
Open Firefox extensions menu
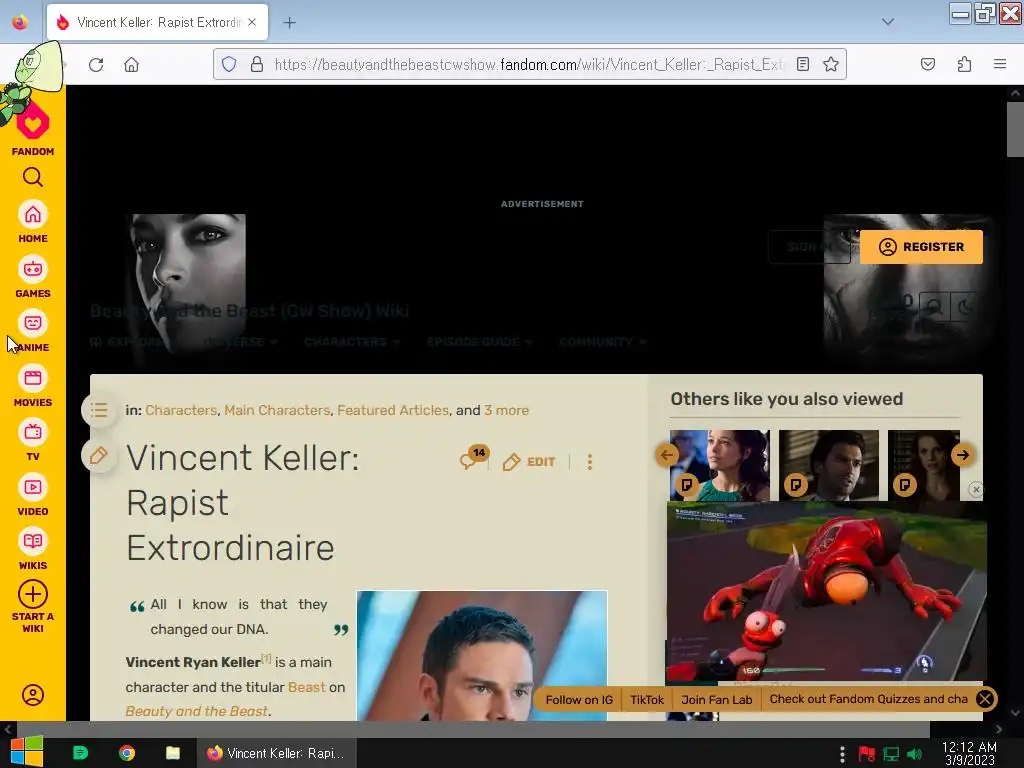click(x=965, y=64)
